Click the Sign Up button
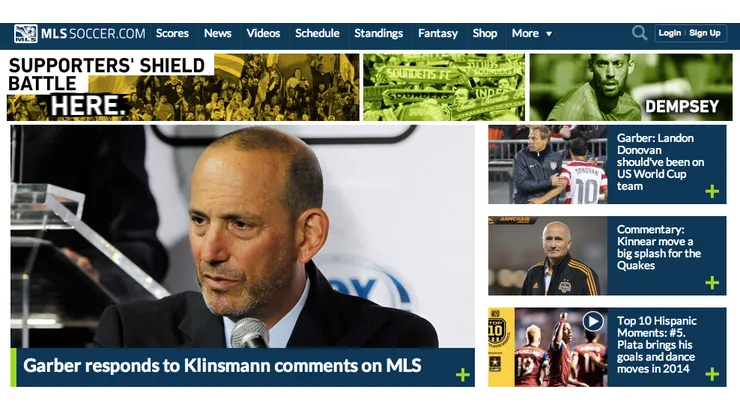 click(x=705, y=33)
